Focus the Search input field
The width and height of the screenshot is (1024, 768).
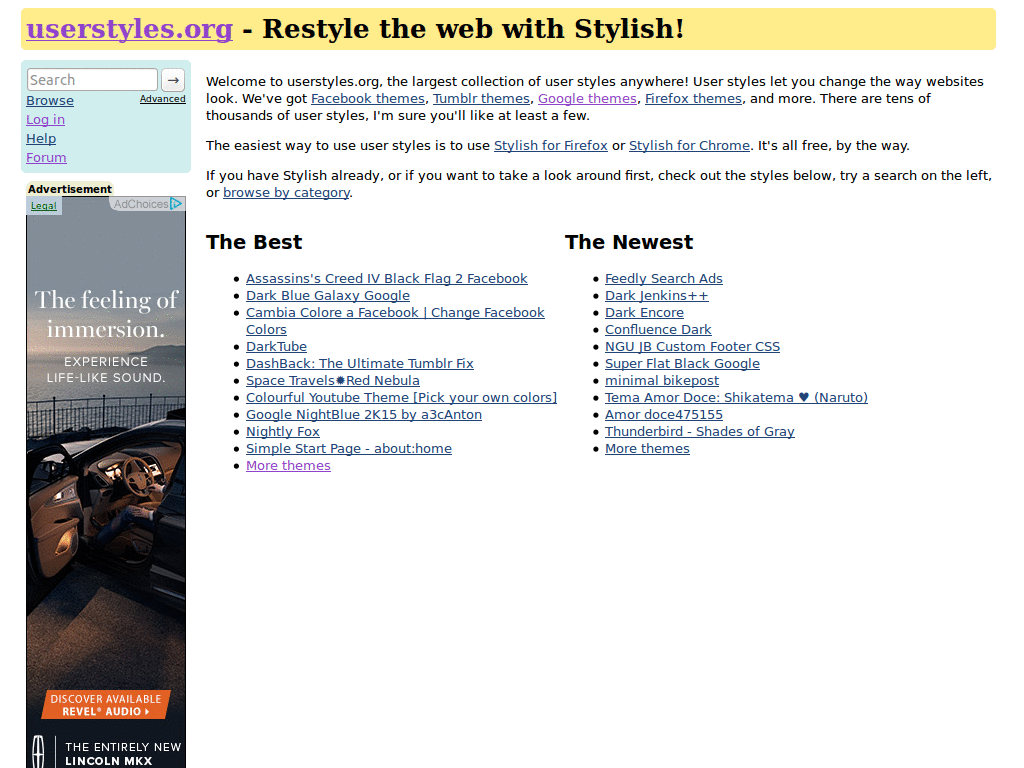(92, 80)
